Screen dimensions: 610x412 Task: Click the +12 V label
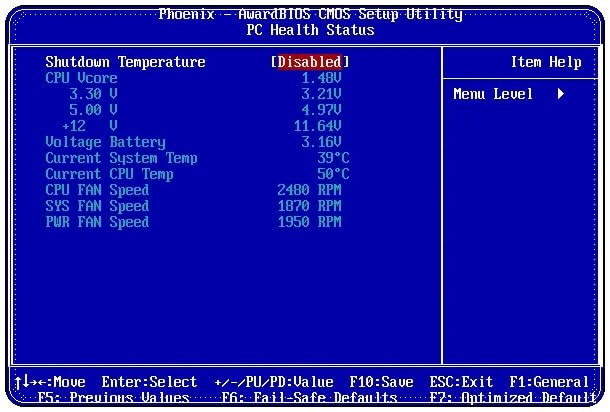89,126
